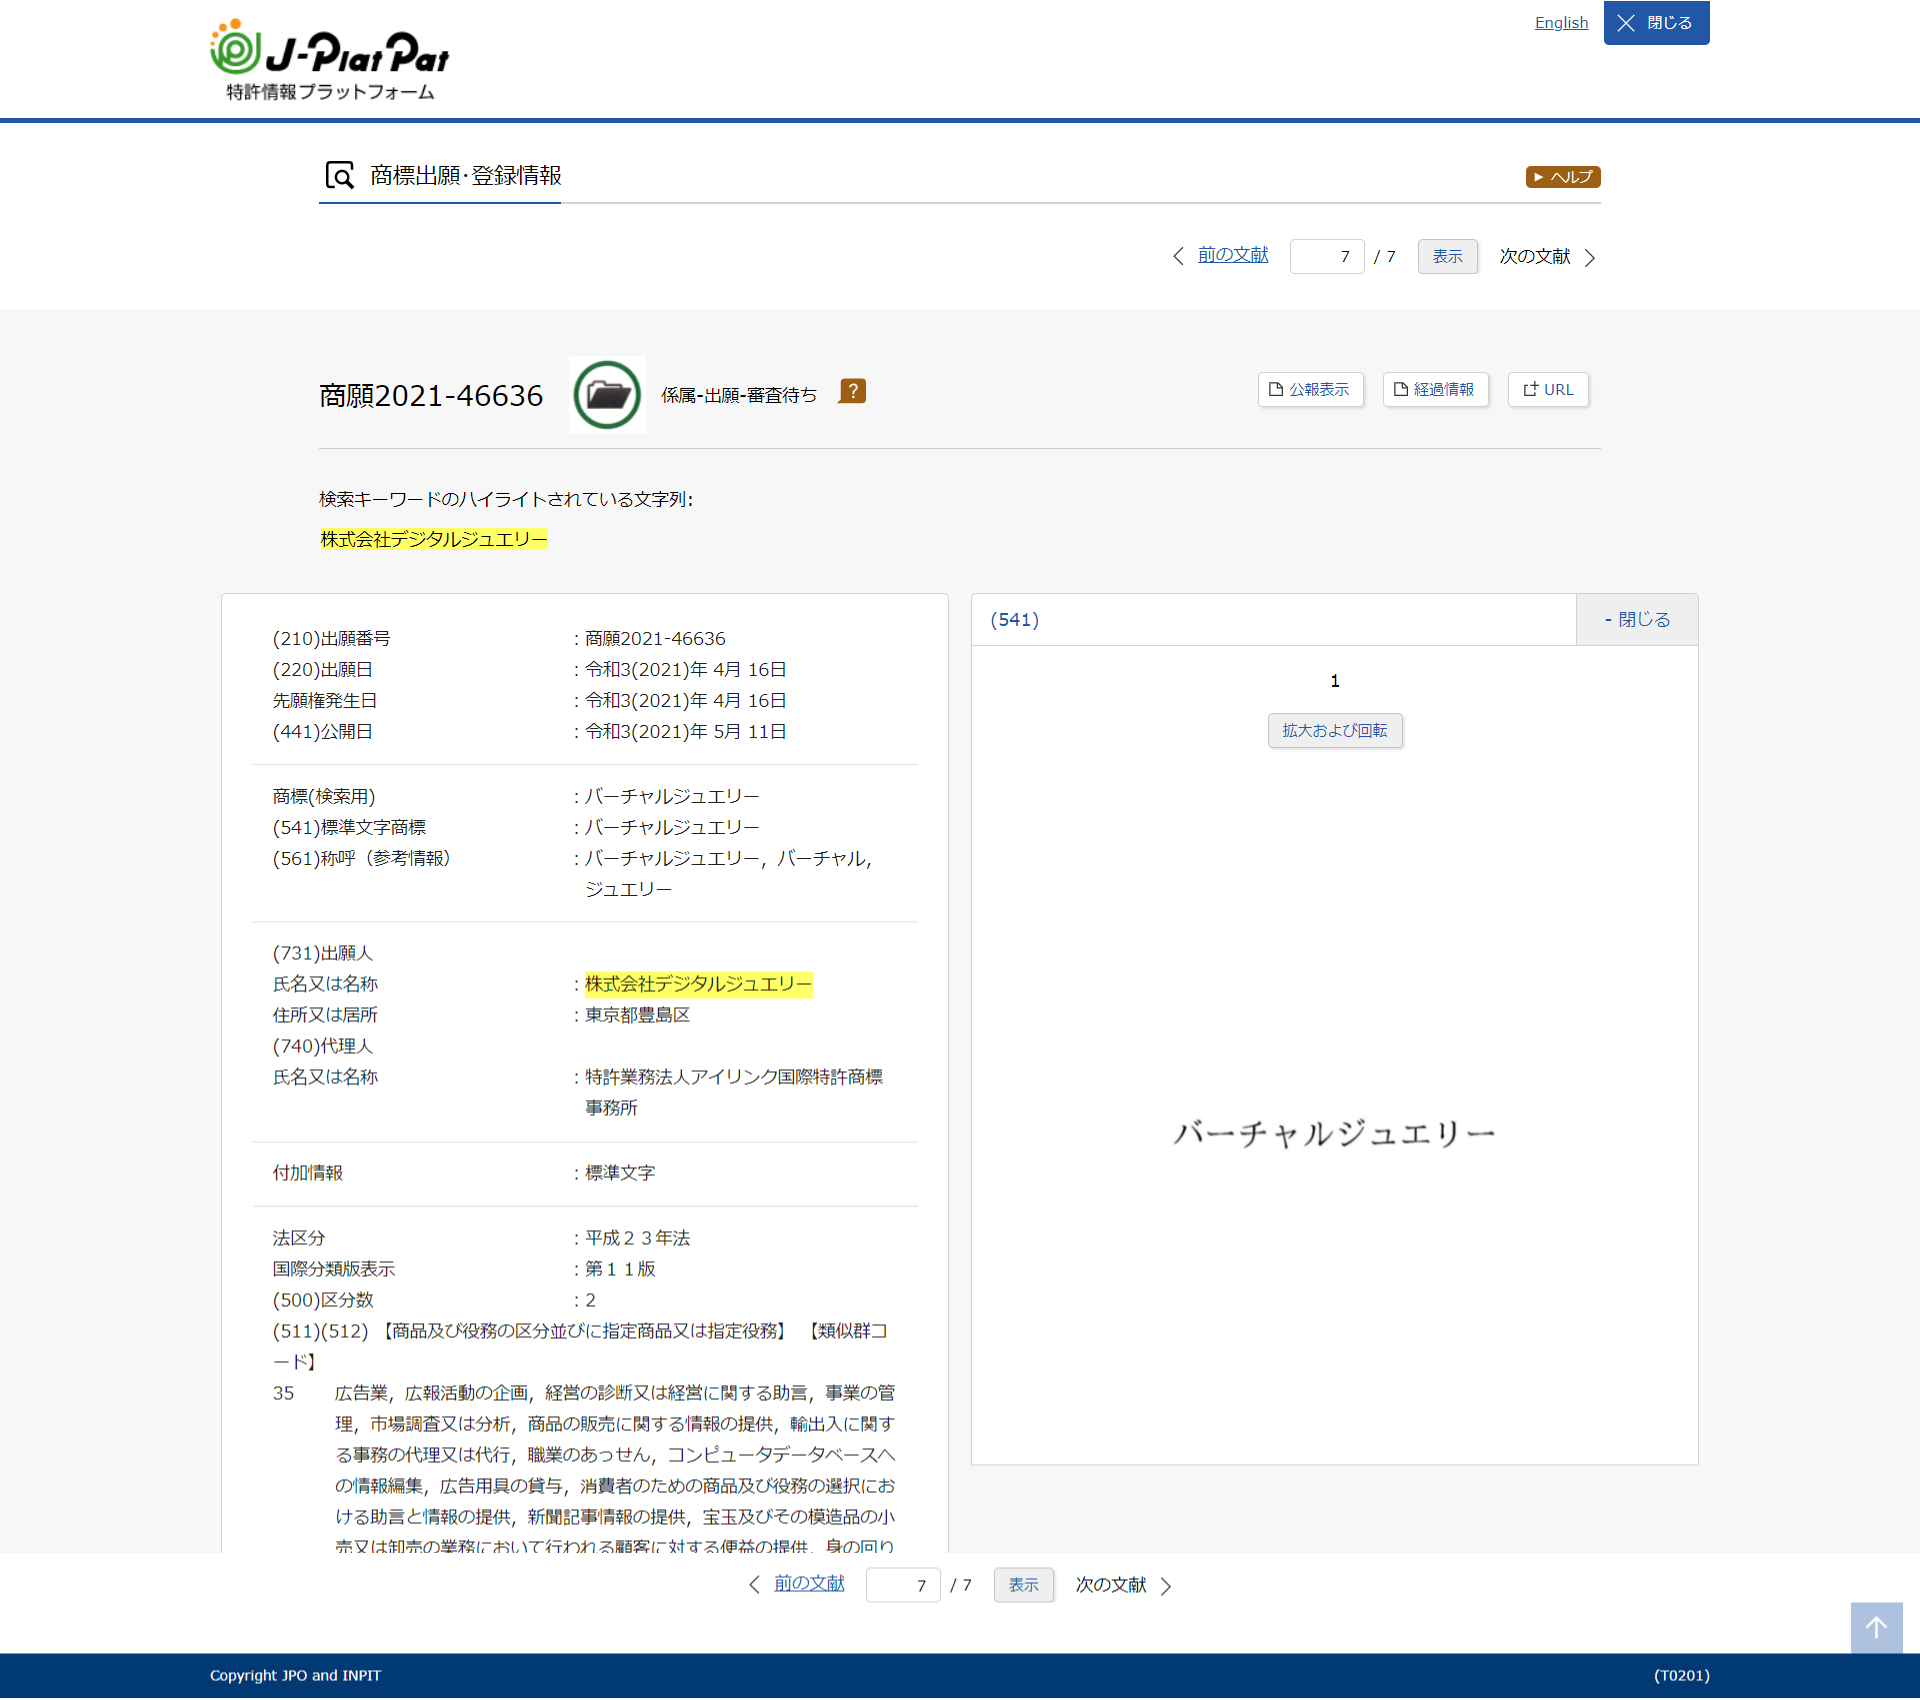Click the 商願2021-46636 page heading

430,396
